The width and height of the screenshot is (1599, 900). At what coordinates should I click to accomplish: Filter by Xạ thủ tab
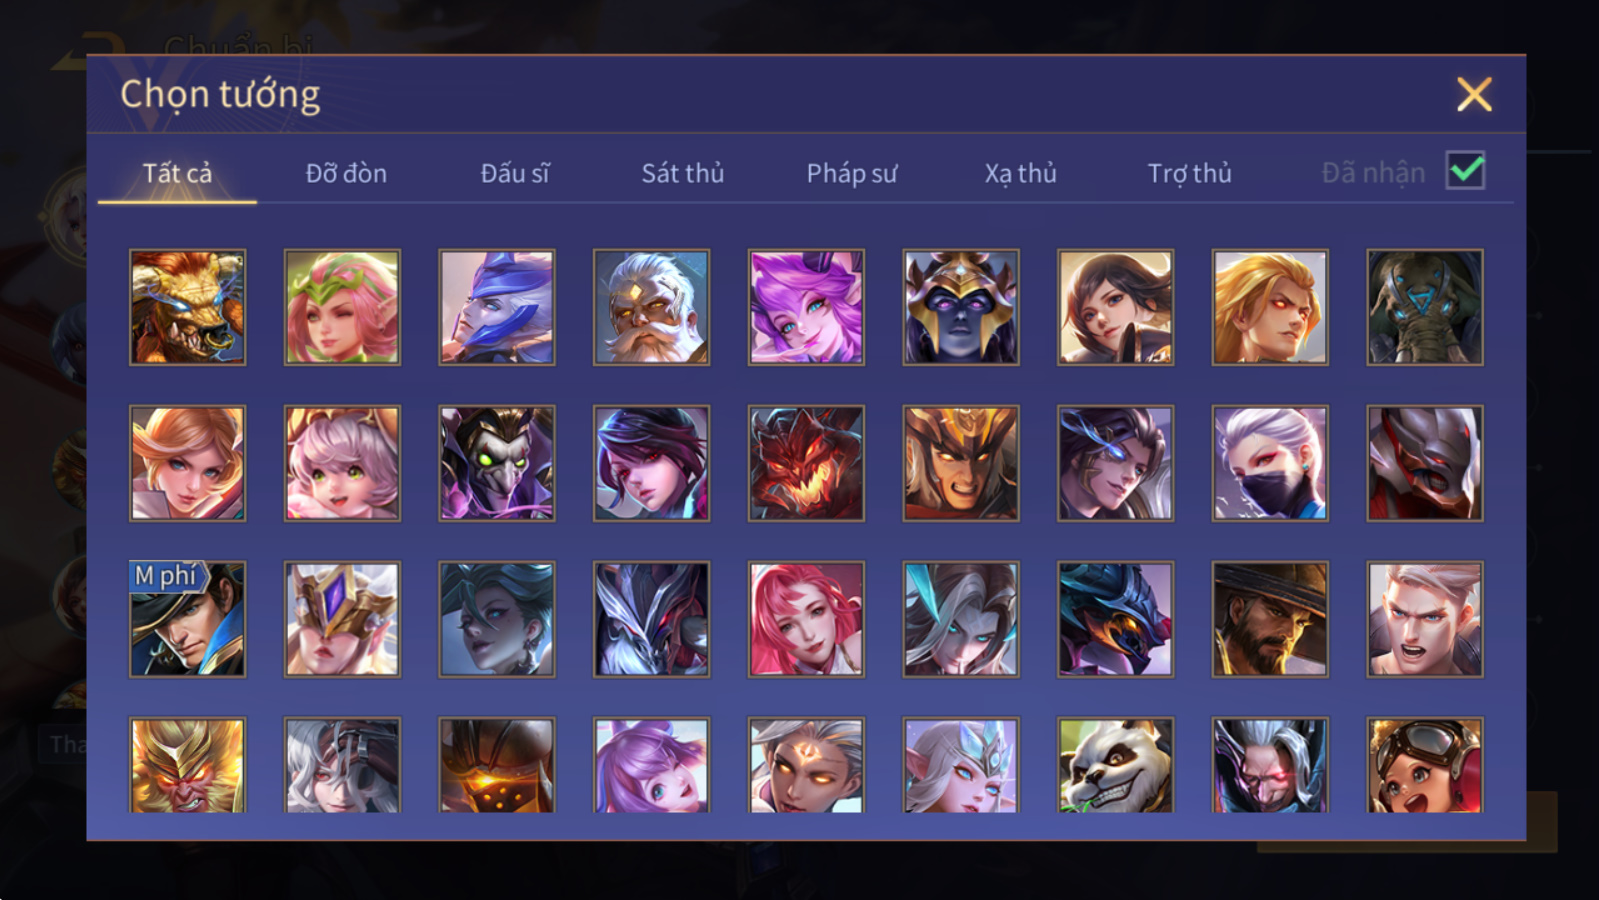(x=1020, y=173)
